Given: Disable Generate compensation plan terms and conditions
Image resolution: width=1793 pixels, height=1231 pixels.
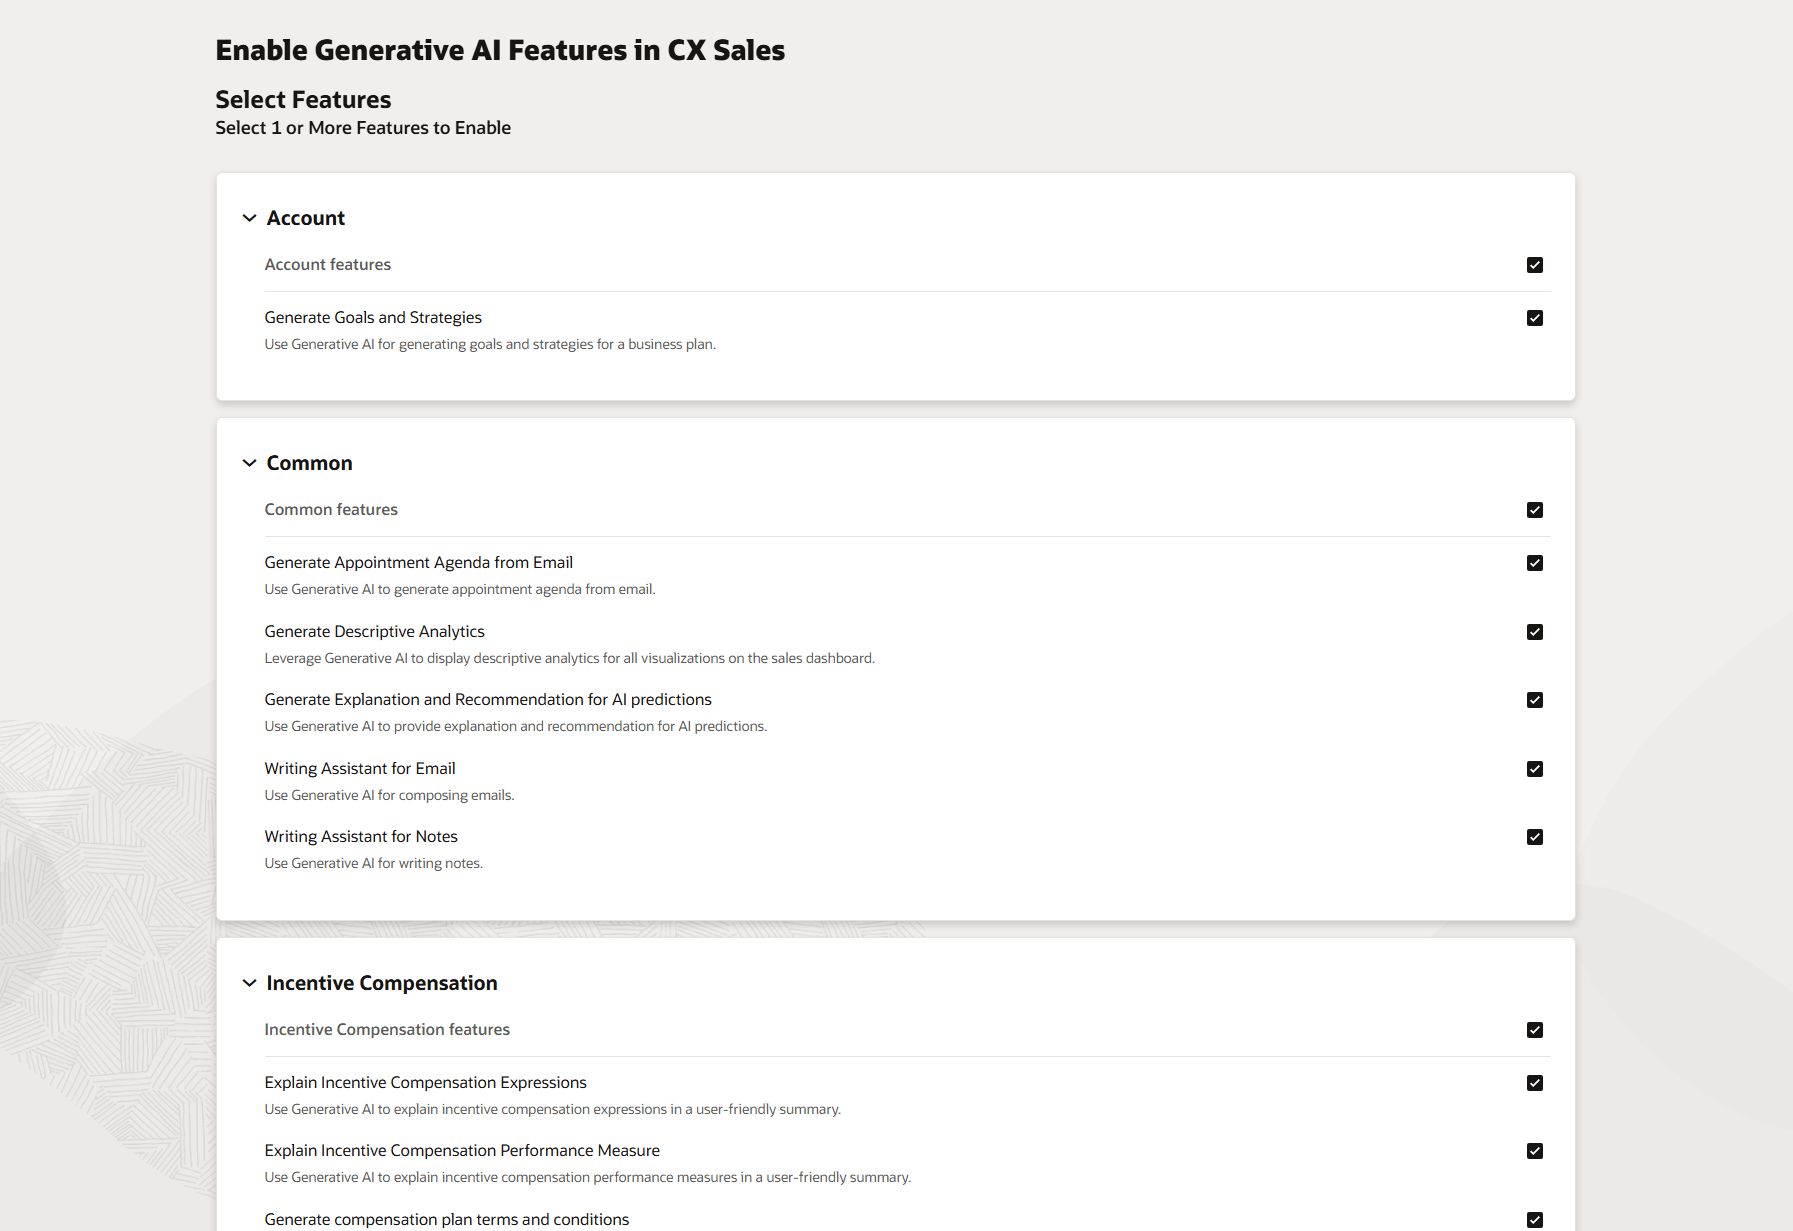Looking at the screenshot, I should (x=1534, y=1219).
